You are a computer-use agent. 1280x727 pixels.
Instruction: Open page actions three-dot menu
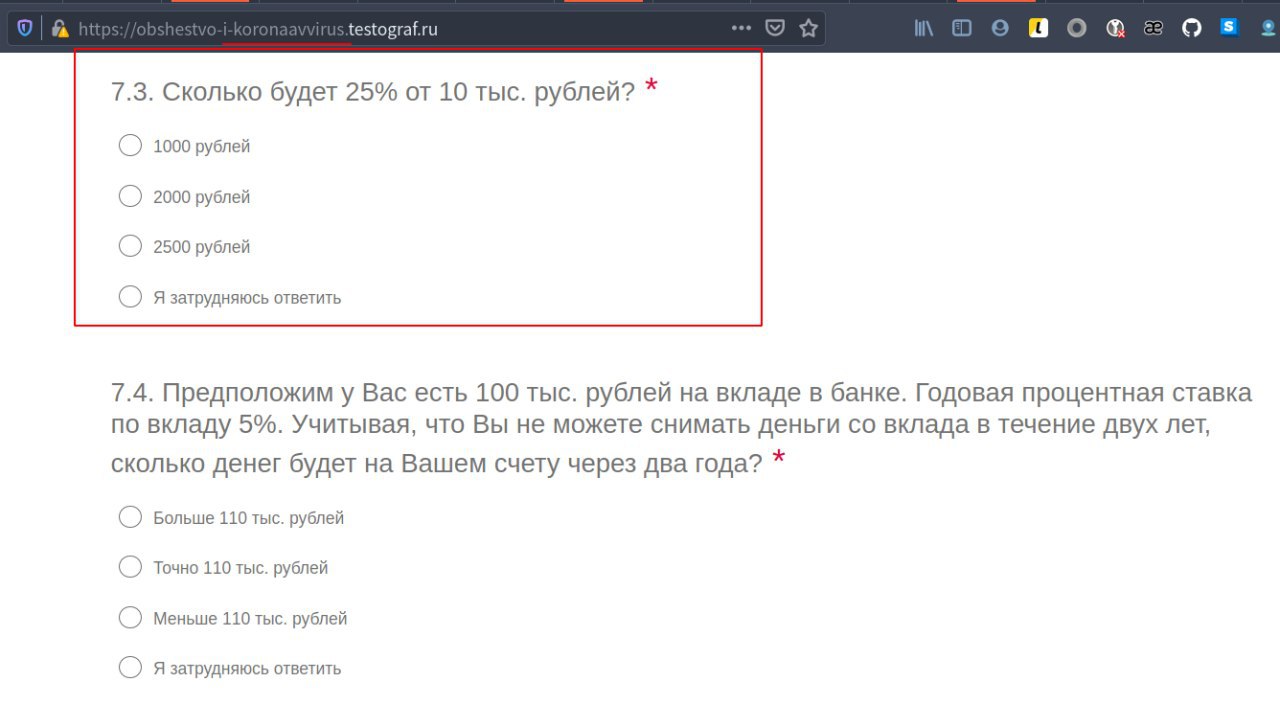[x=741, y=28]
